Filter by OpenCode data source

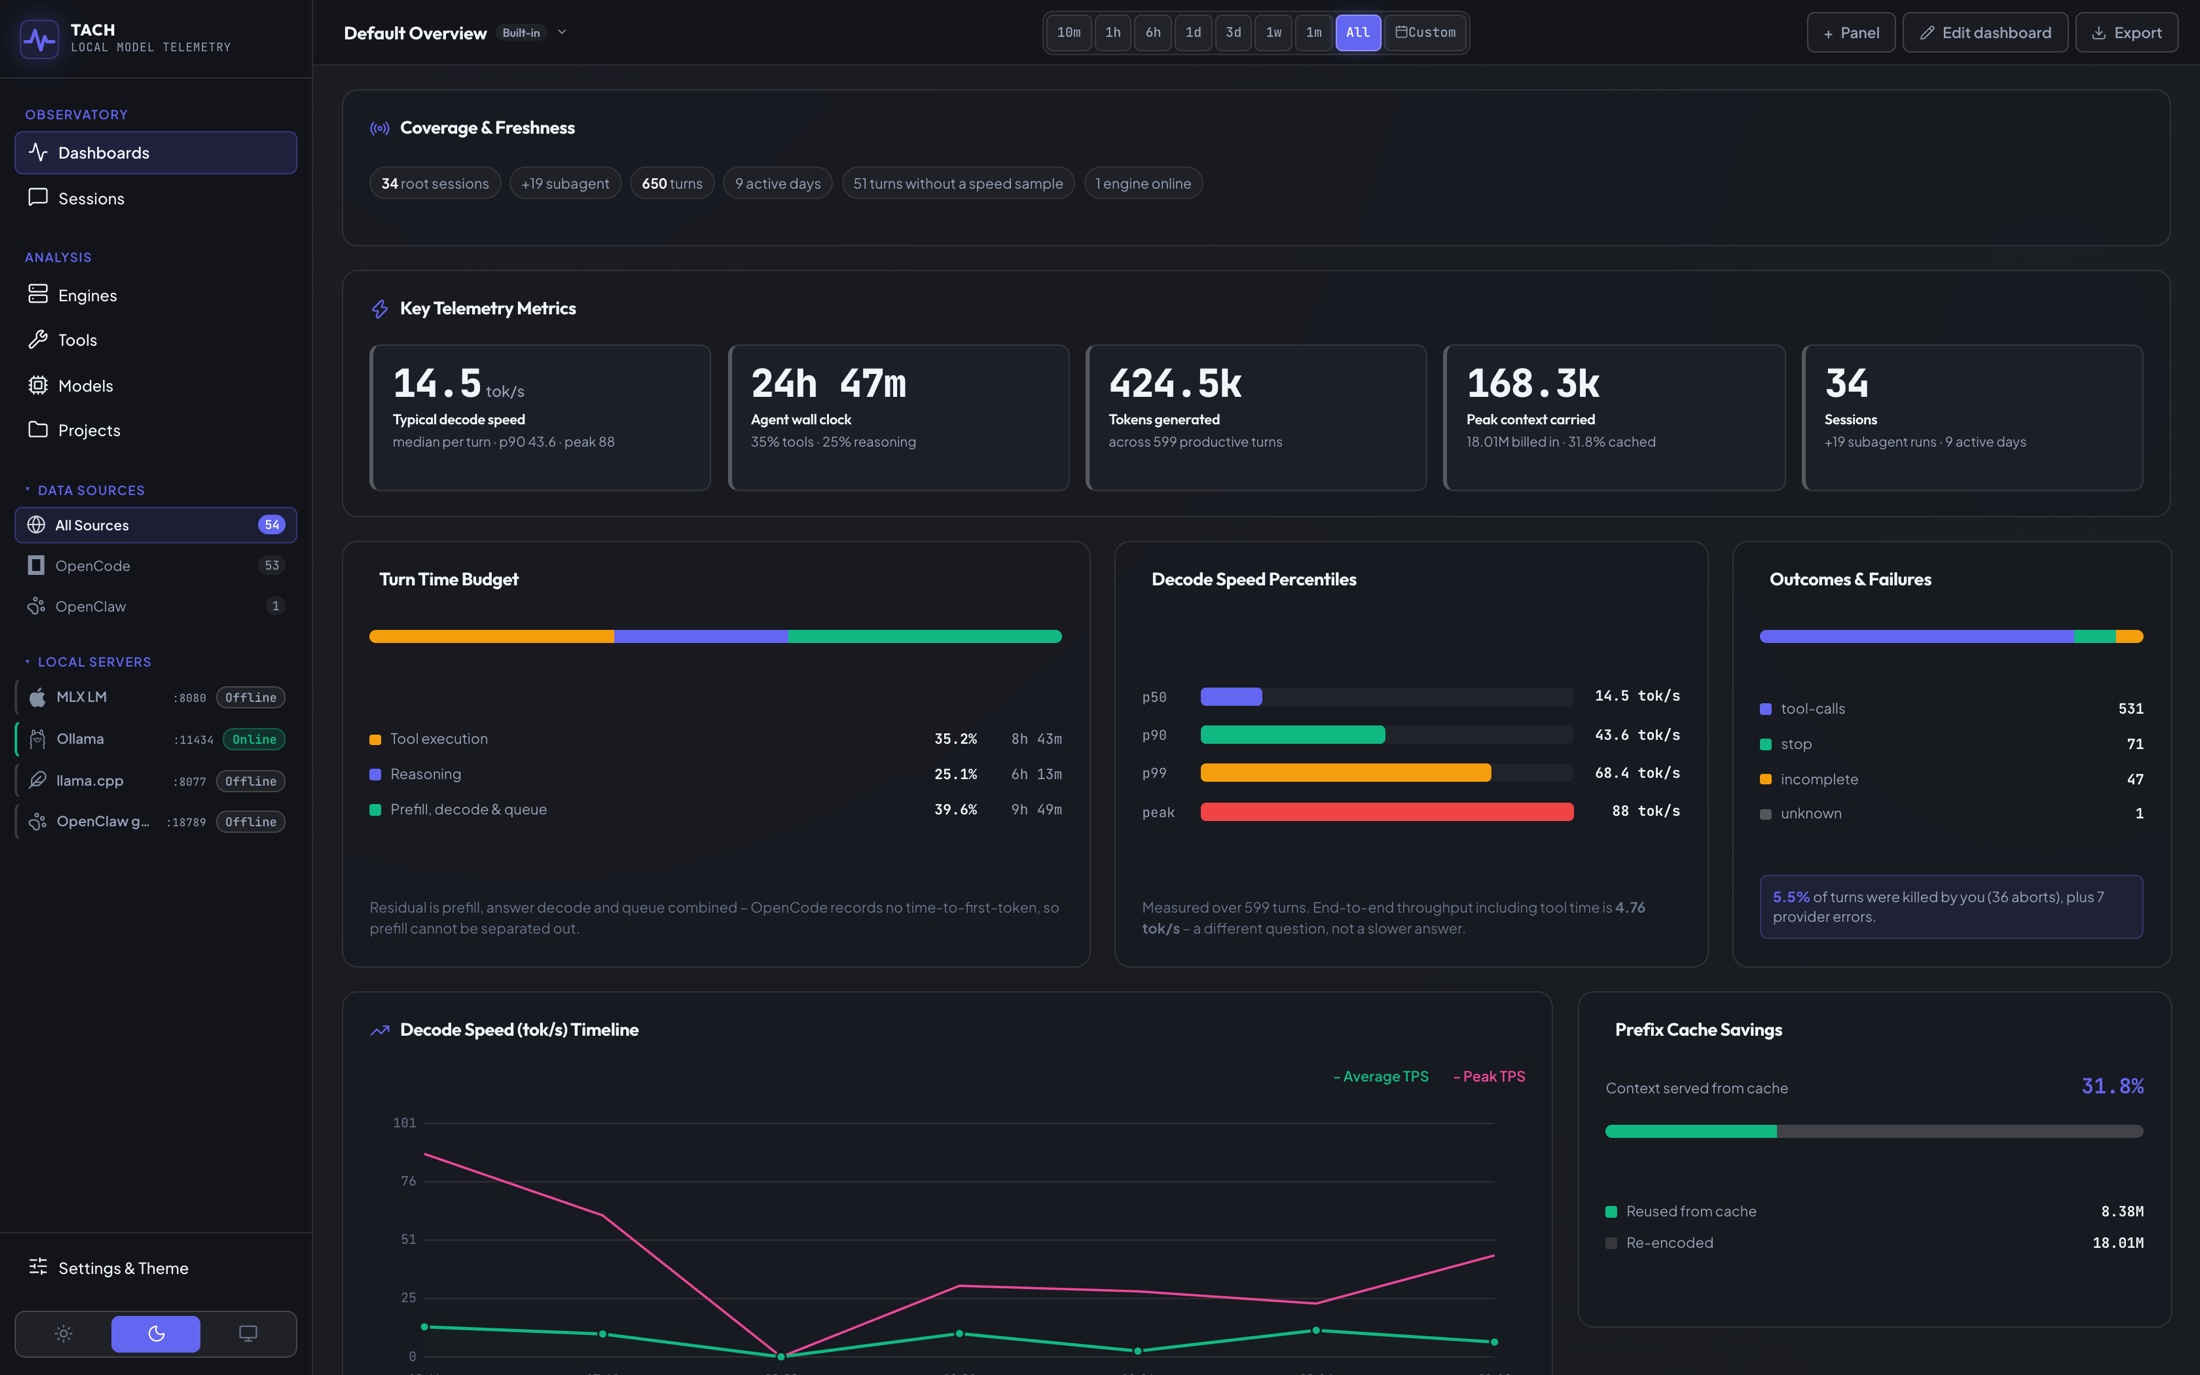(155, 566)
